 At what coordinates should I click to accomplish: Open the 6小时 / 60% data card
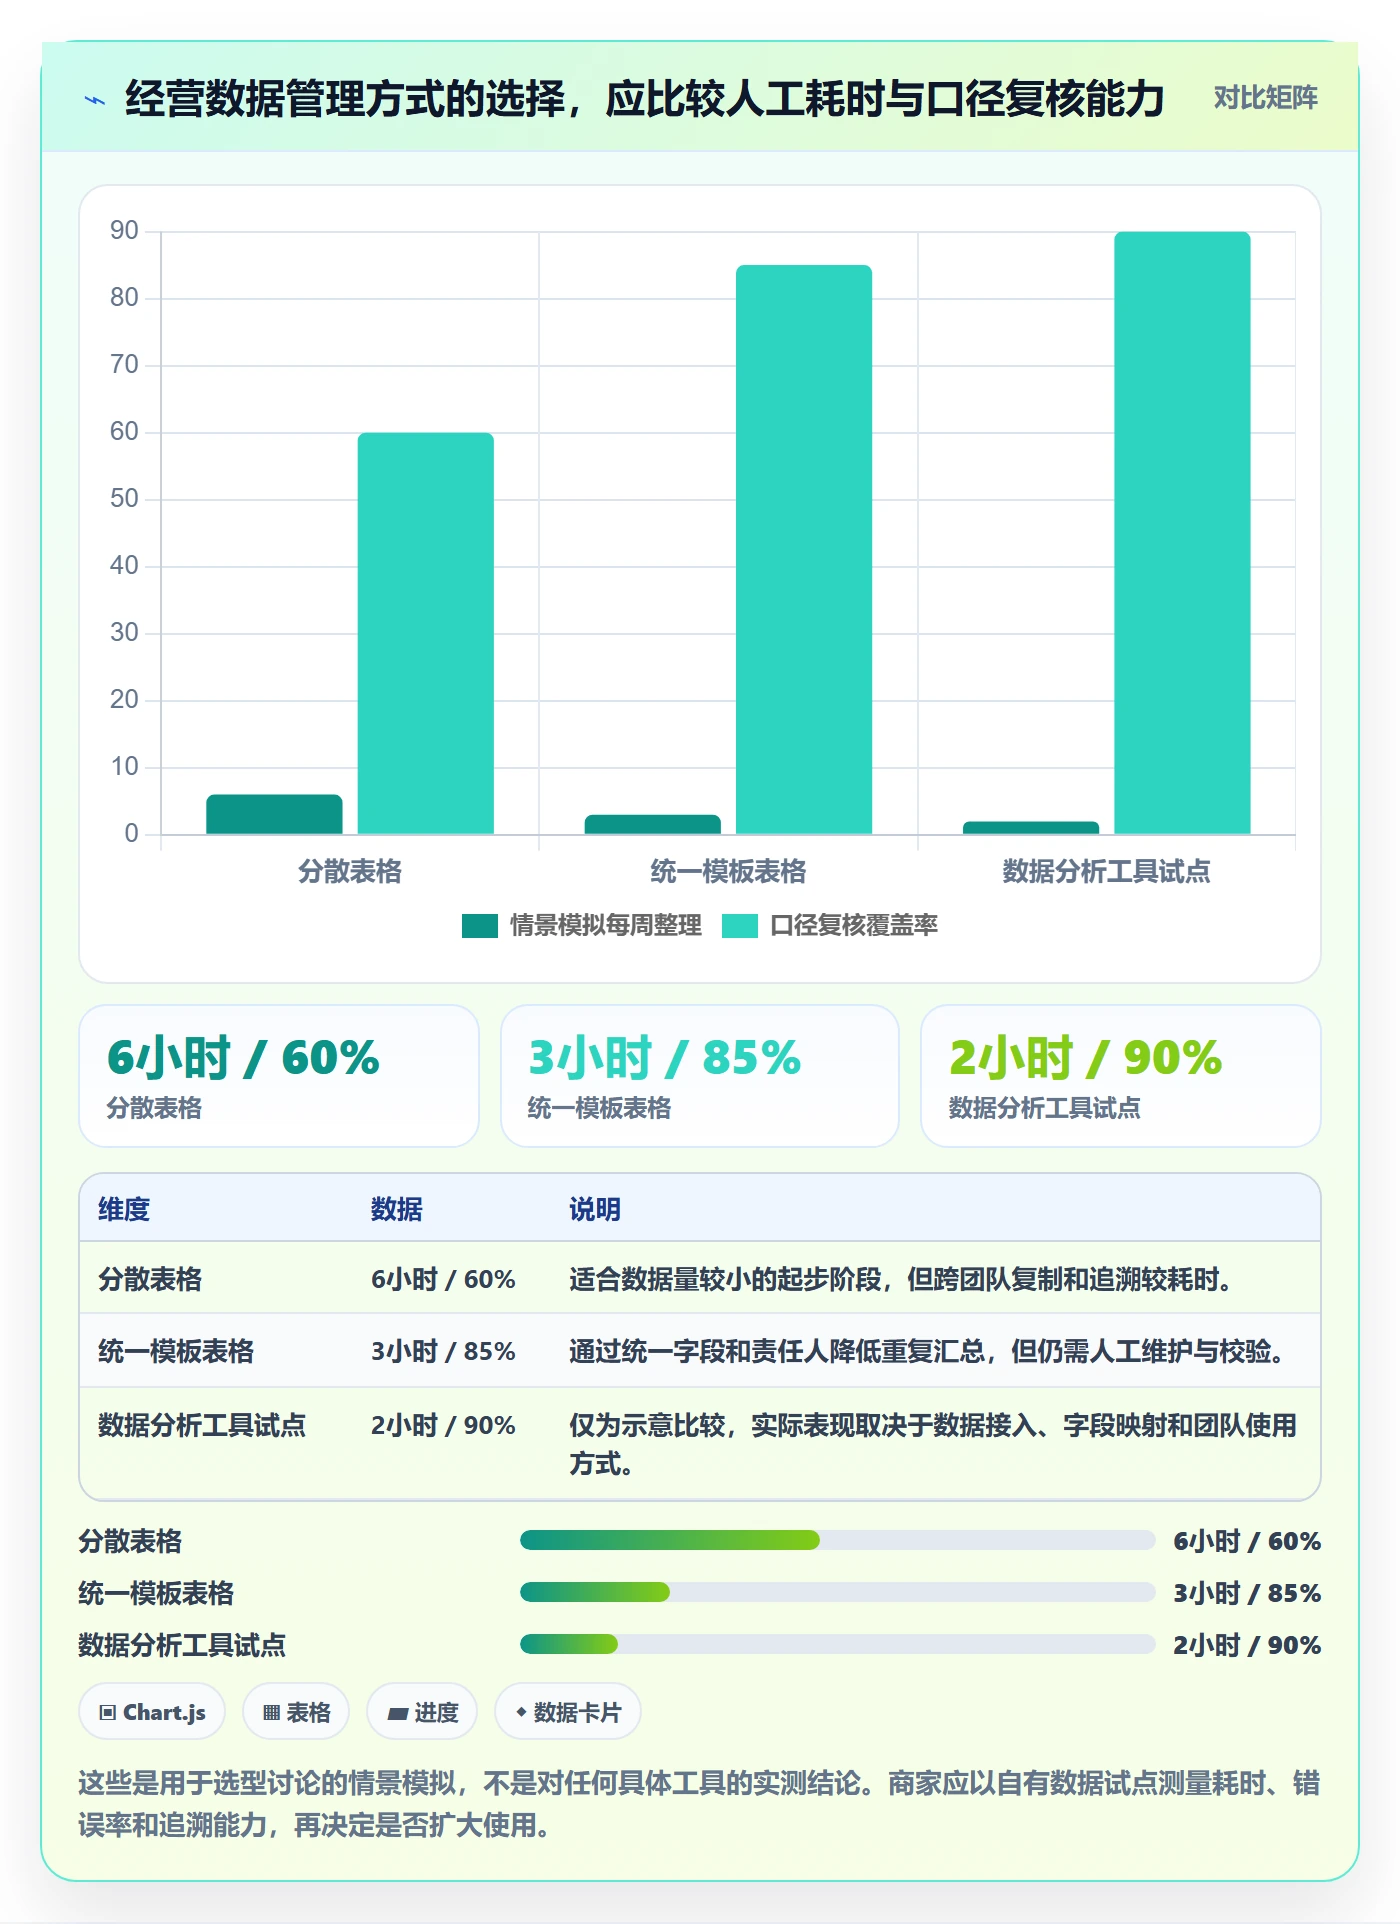click(x=279, y=1076)
